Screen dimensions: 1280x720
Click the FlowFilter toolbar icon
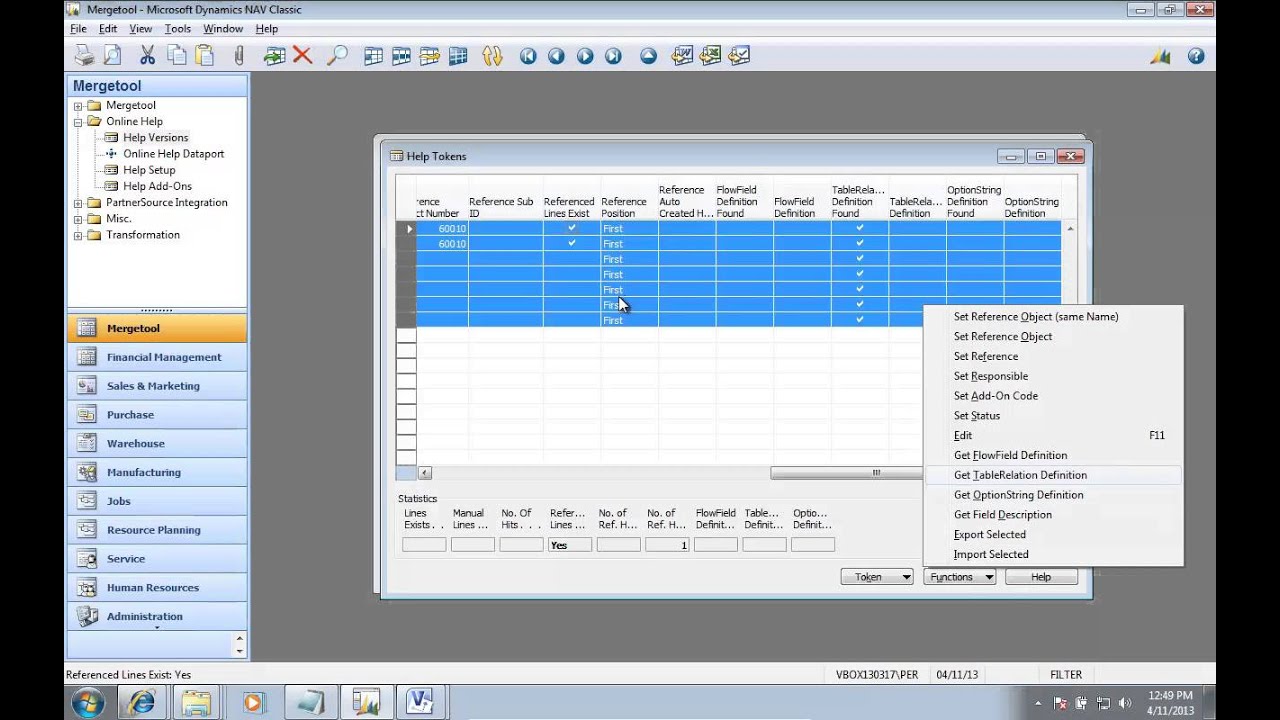tap(430, 56)
